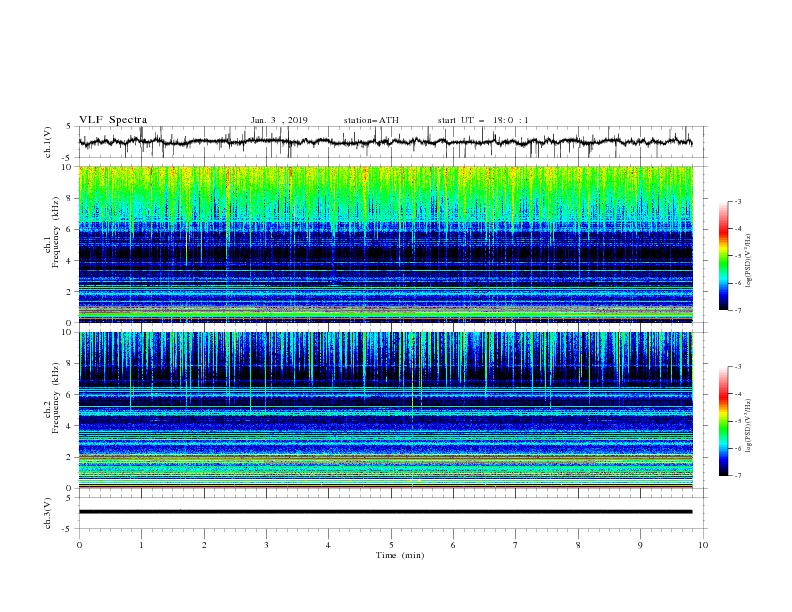Click the "station=ATH" header label
Viewport: 792px width, 612px height.
371,120
